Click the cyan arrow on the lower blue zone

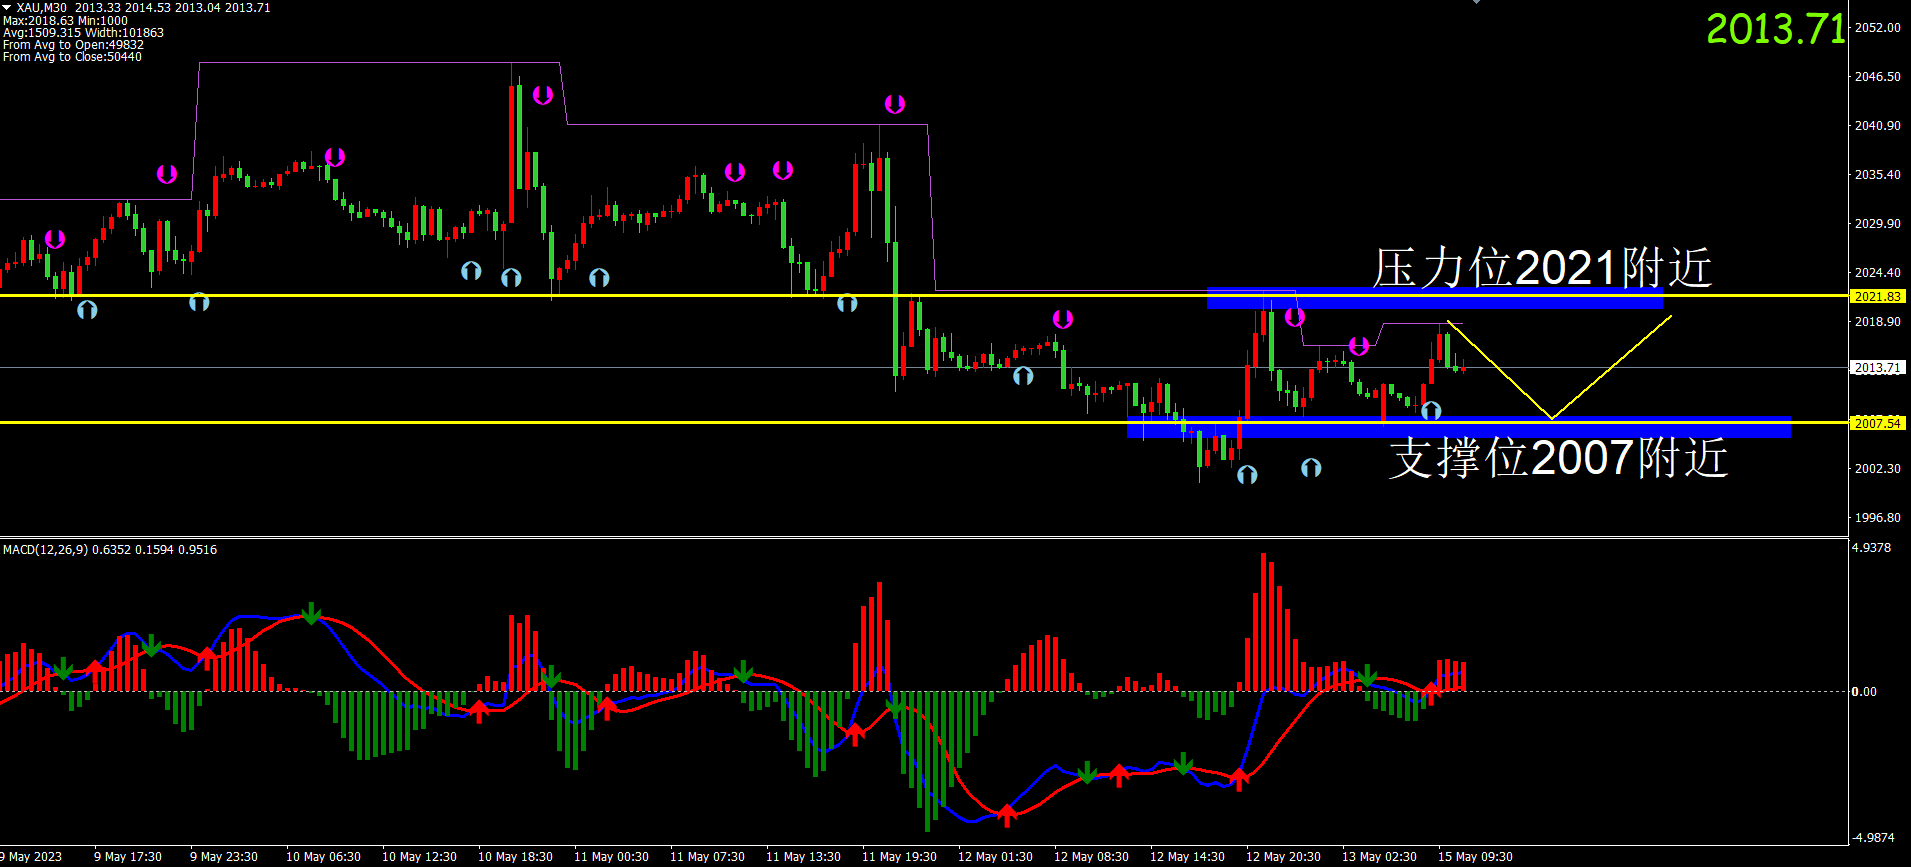[1431, 411]
